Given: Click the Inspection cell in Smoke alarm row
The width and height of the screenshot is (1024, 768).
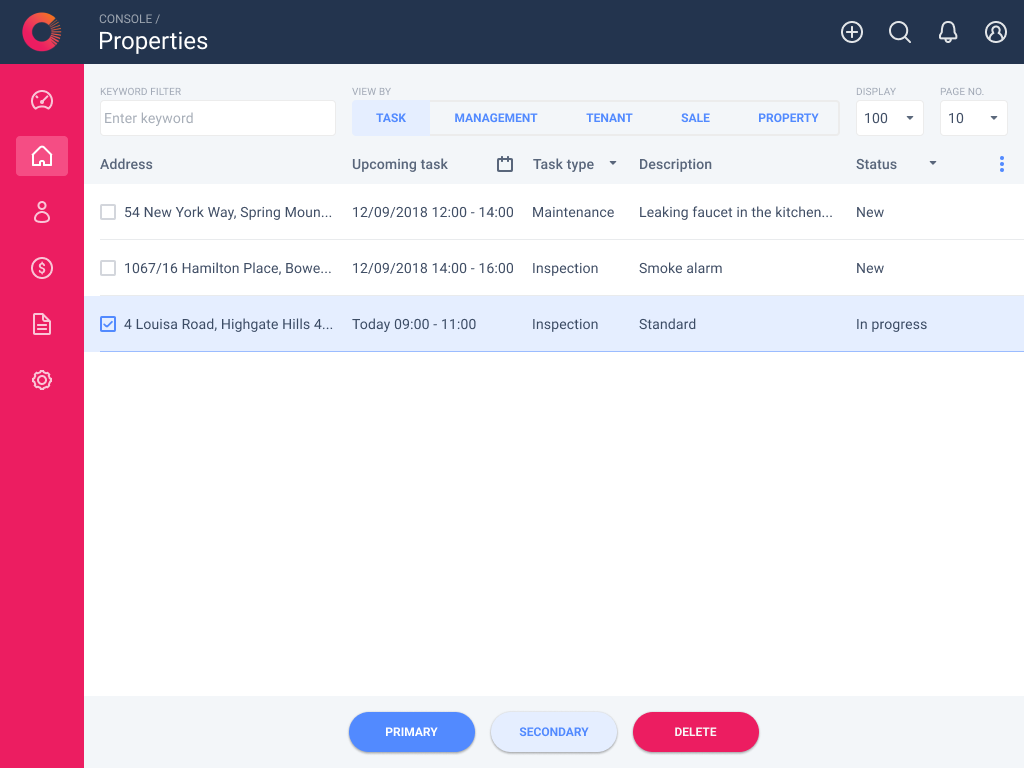Looking at the screenshot, I should pyautogui.click(x=565, y=268).
